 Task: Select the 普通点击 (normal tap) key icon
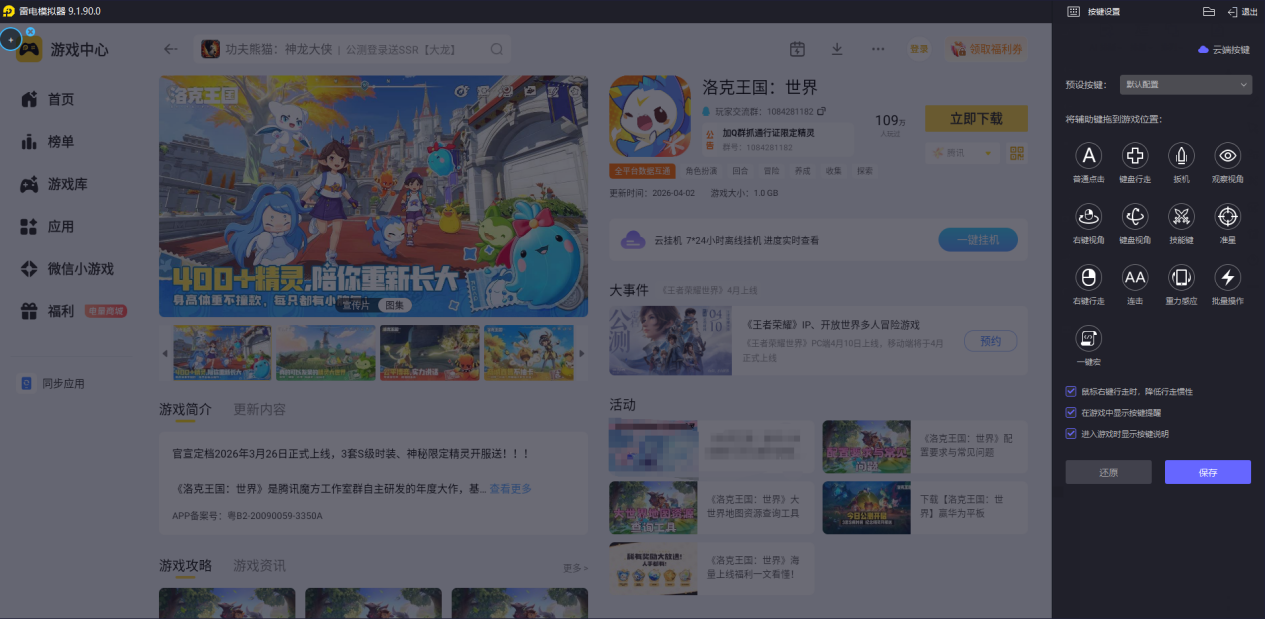point(1088,155)
